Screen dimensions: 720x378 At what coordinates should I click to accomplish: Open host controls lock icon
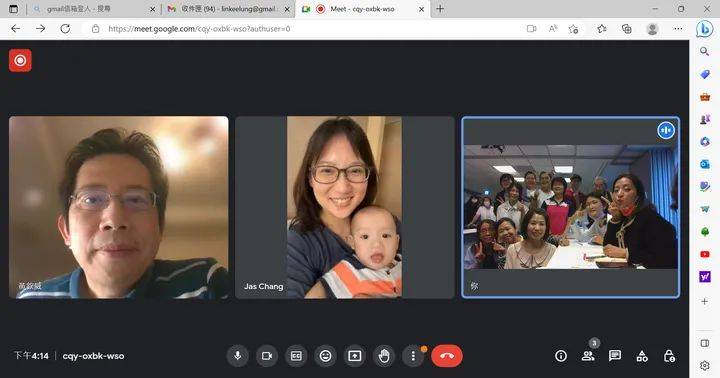(669, 356)
